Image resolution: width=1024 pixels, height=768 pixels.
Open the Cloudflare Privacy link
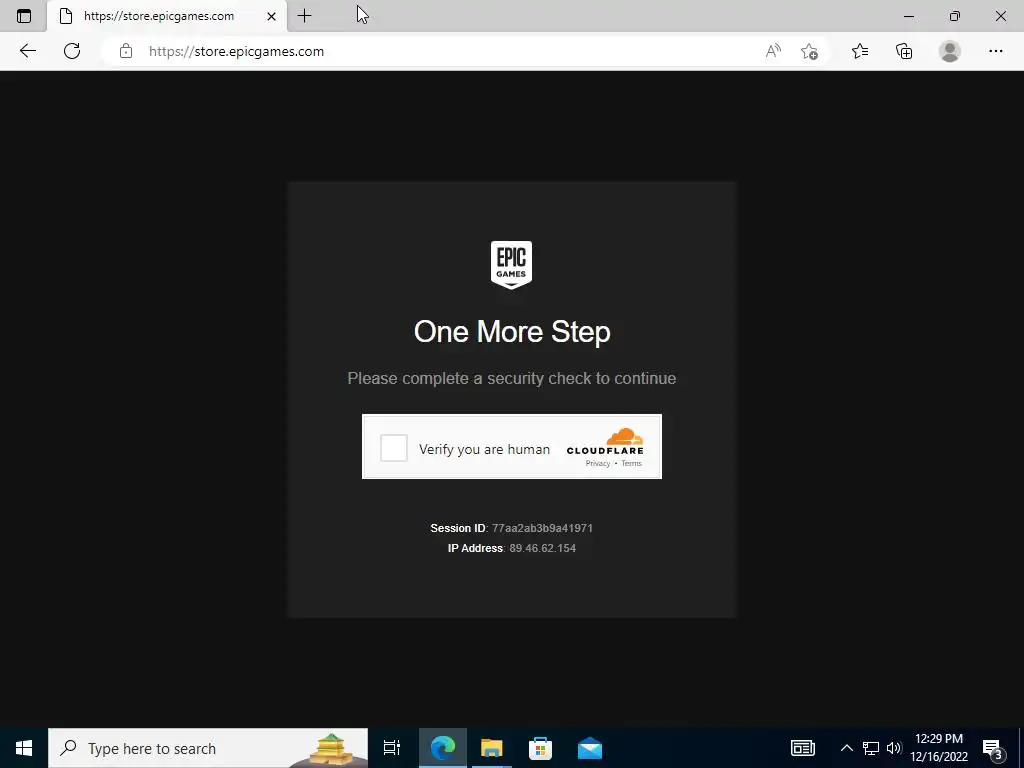(598, 463)
